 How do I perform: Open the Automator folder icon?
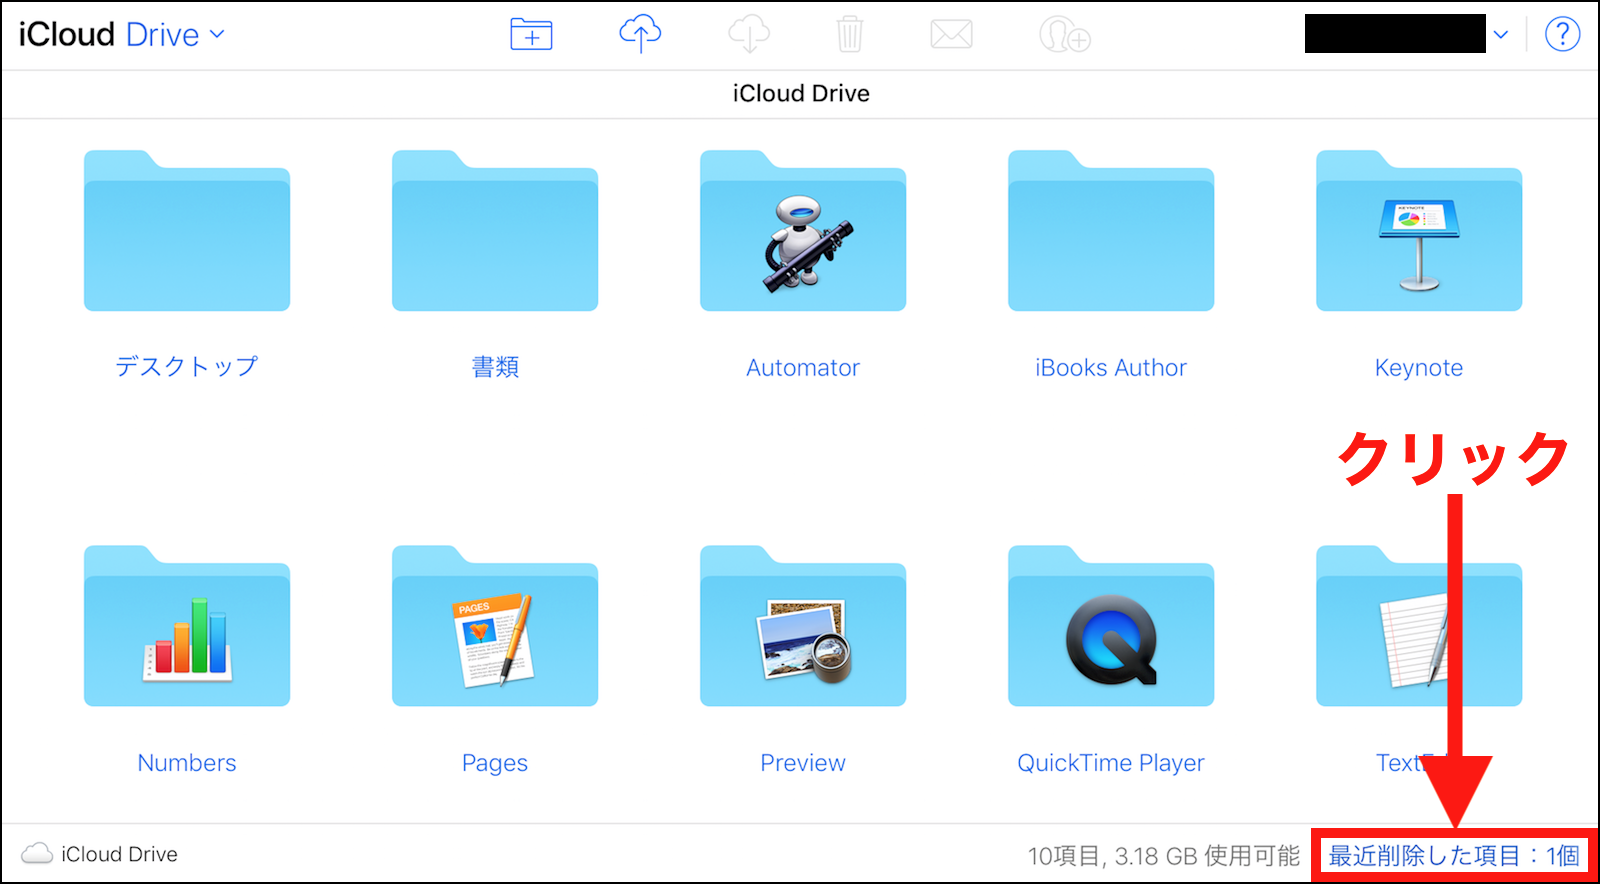pyautogui.click(x=803, y=231)
